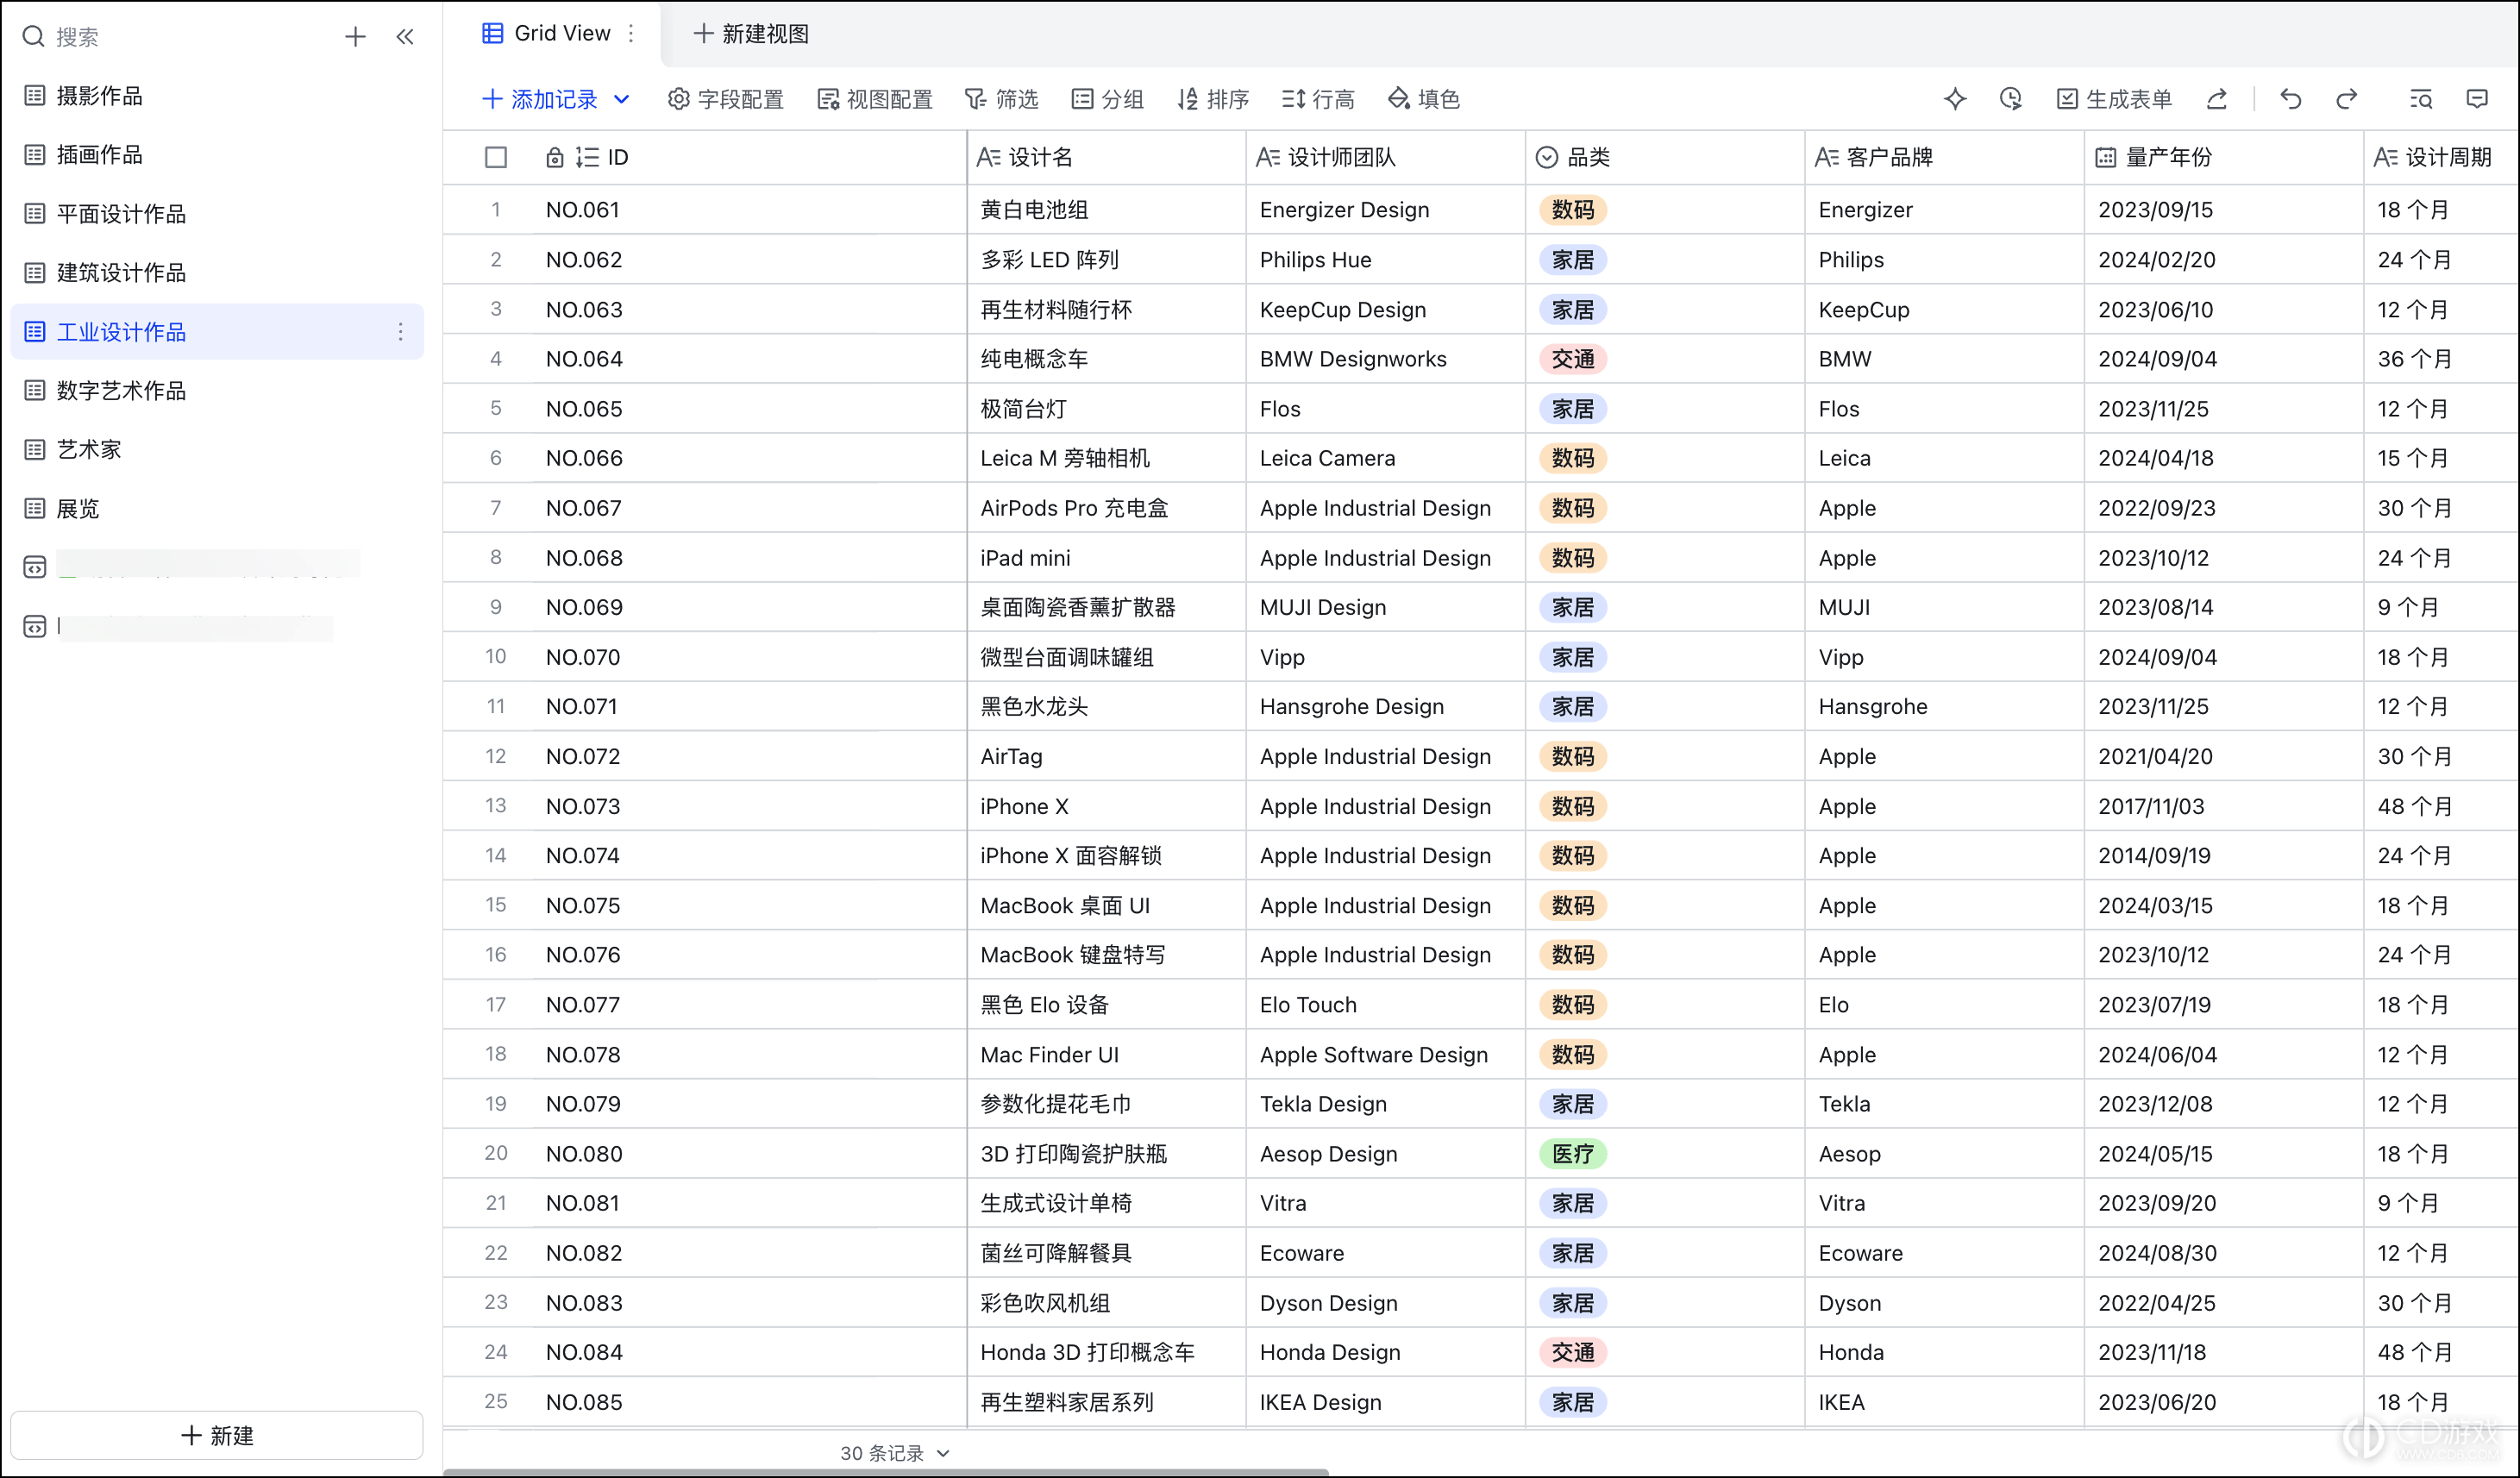This screenshot has width=2520, height=1478.
Task: Select the cell Leica M 旁轴相机
Action: coord(1106,458)
